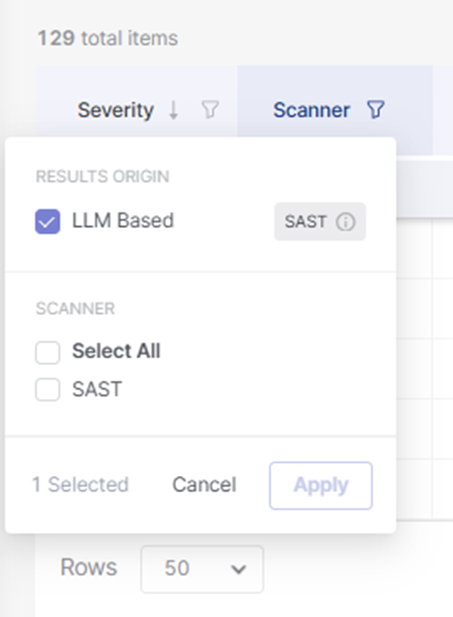
Task: Click the Severity column header label
Action: 115,110
